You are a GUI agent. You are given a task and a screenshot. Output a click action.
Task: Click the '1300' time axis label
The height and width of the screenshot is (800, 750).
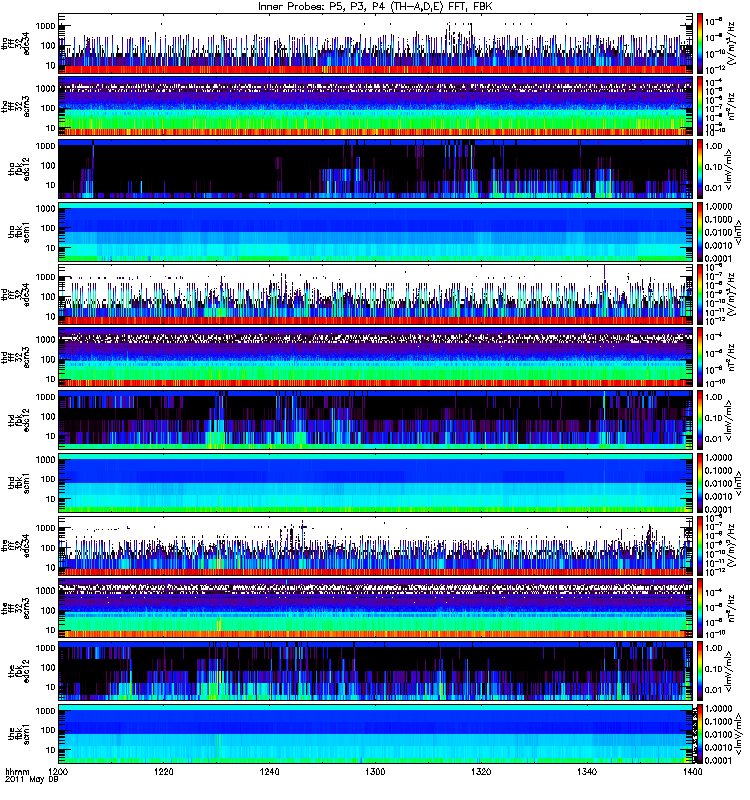(375, 772)
